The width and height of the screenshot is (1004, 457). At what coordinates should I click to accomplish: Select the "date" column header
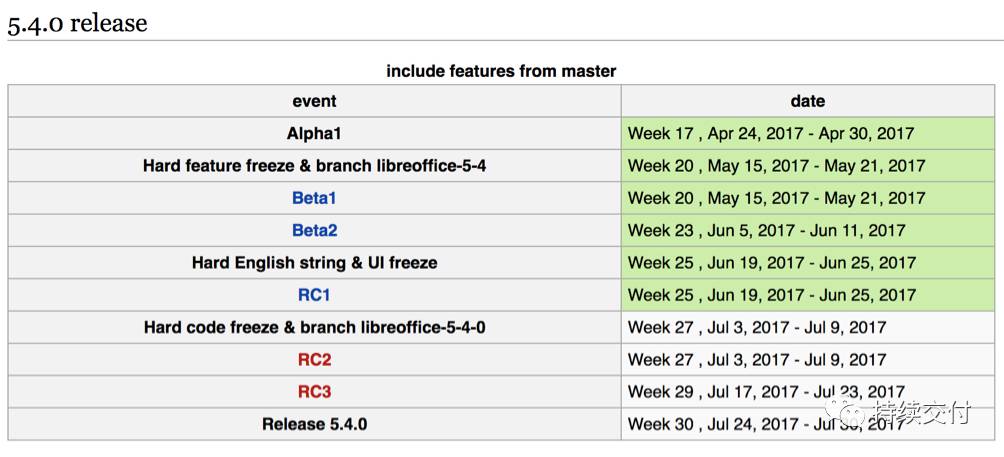point(807,101)
